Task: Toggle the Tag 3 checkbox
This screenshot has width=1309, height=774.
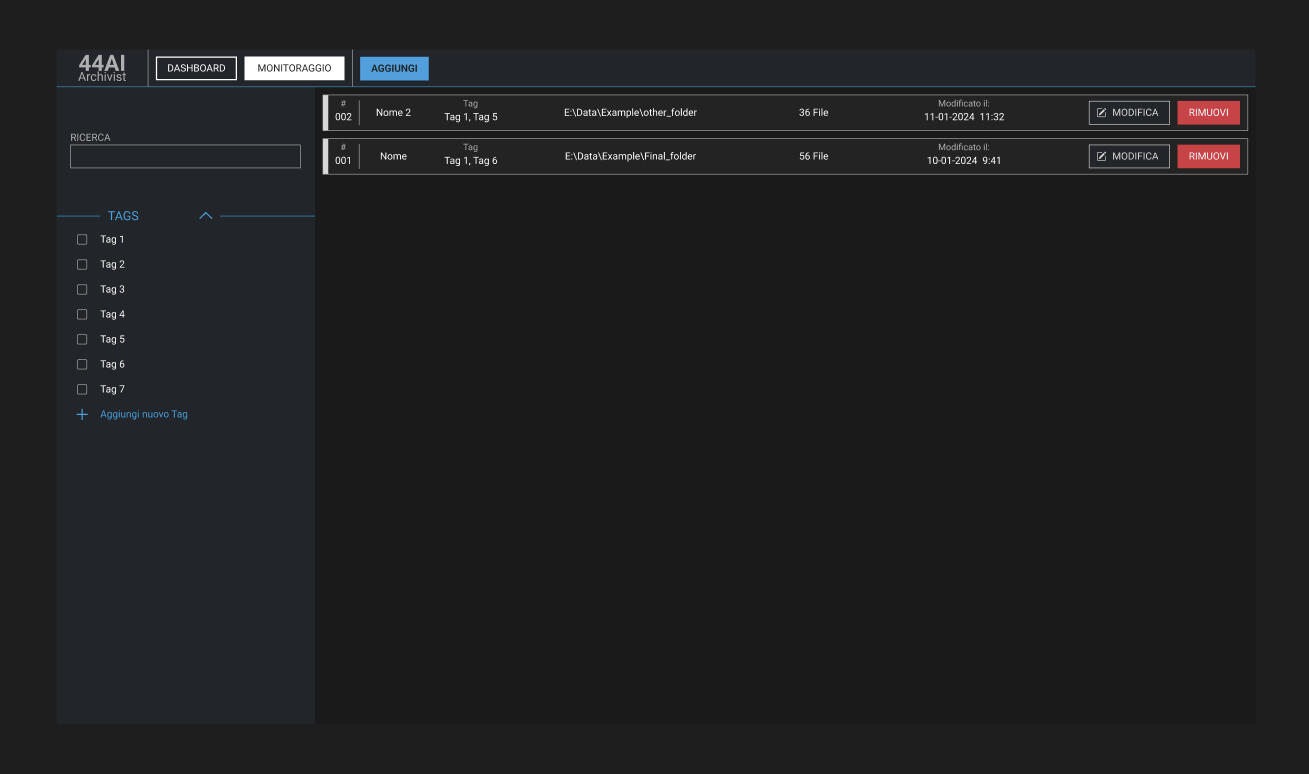Action: [83, 290]
